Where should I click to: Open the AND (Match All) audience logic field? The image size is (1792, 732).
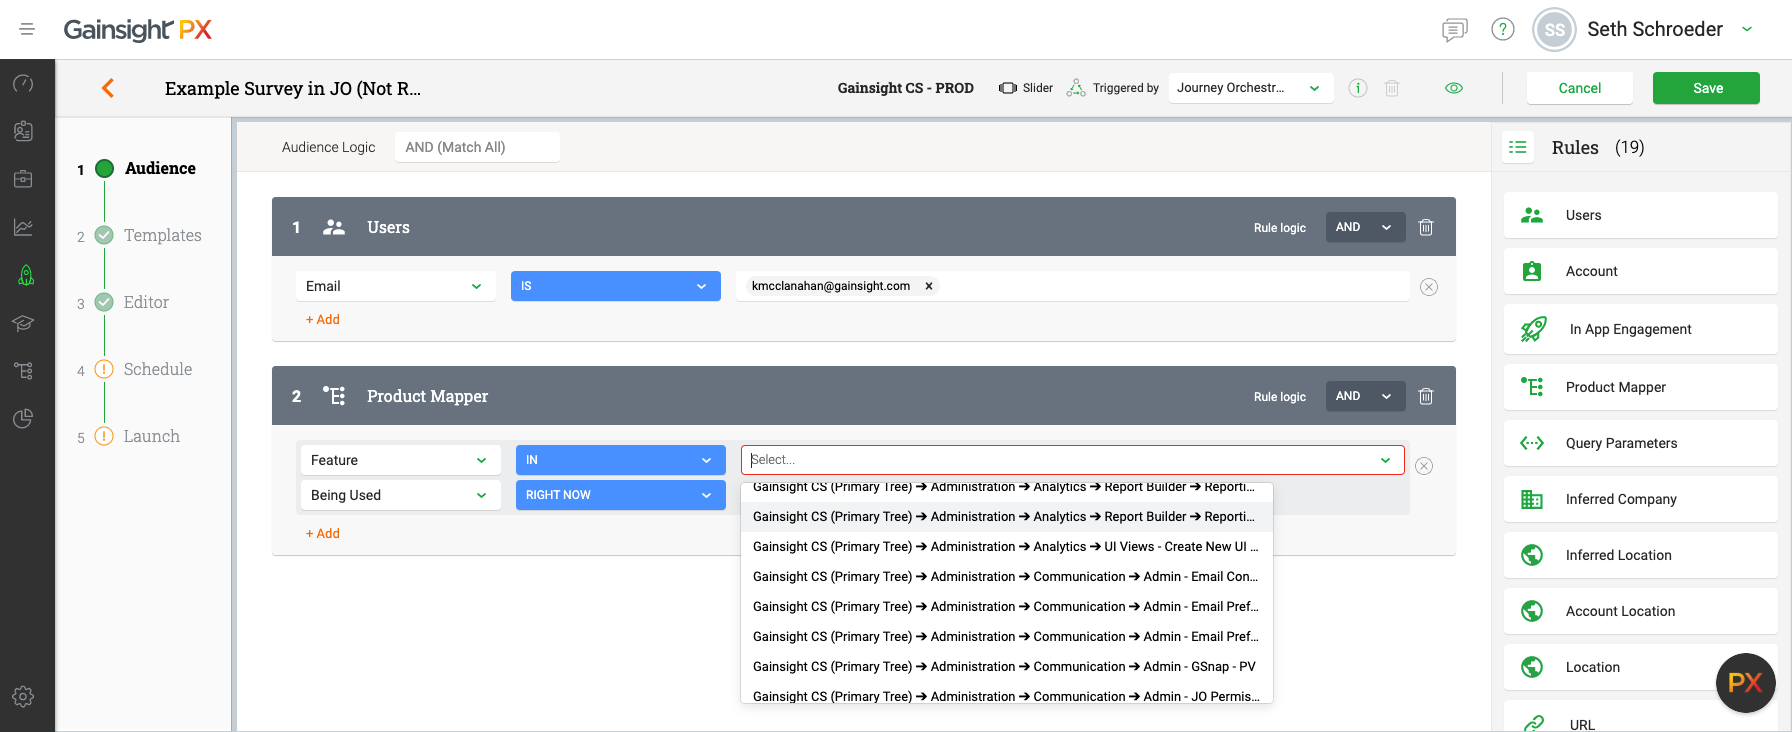click(x=477, y=147)
